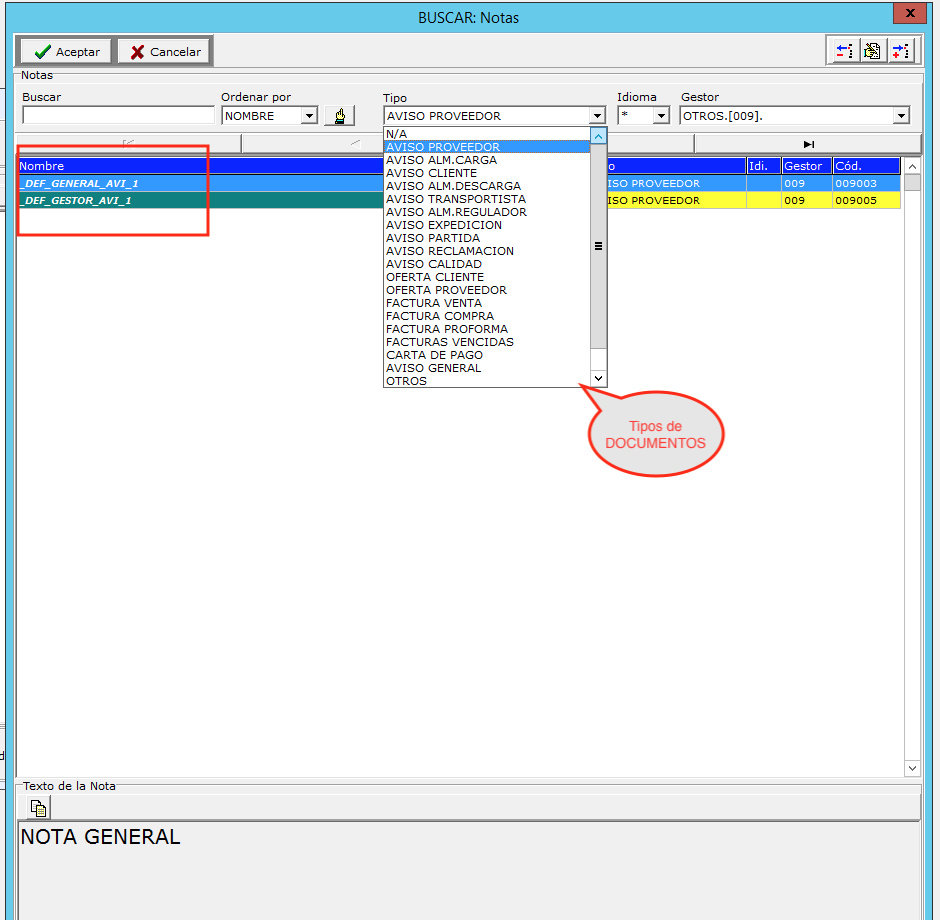The width and height of the screenshot is (940, 920).
Task: Select OFERTA PROVEEDOR from the list
Action: tap(446, 290)
